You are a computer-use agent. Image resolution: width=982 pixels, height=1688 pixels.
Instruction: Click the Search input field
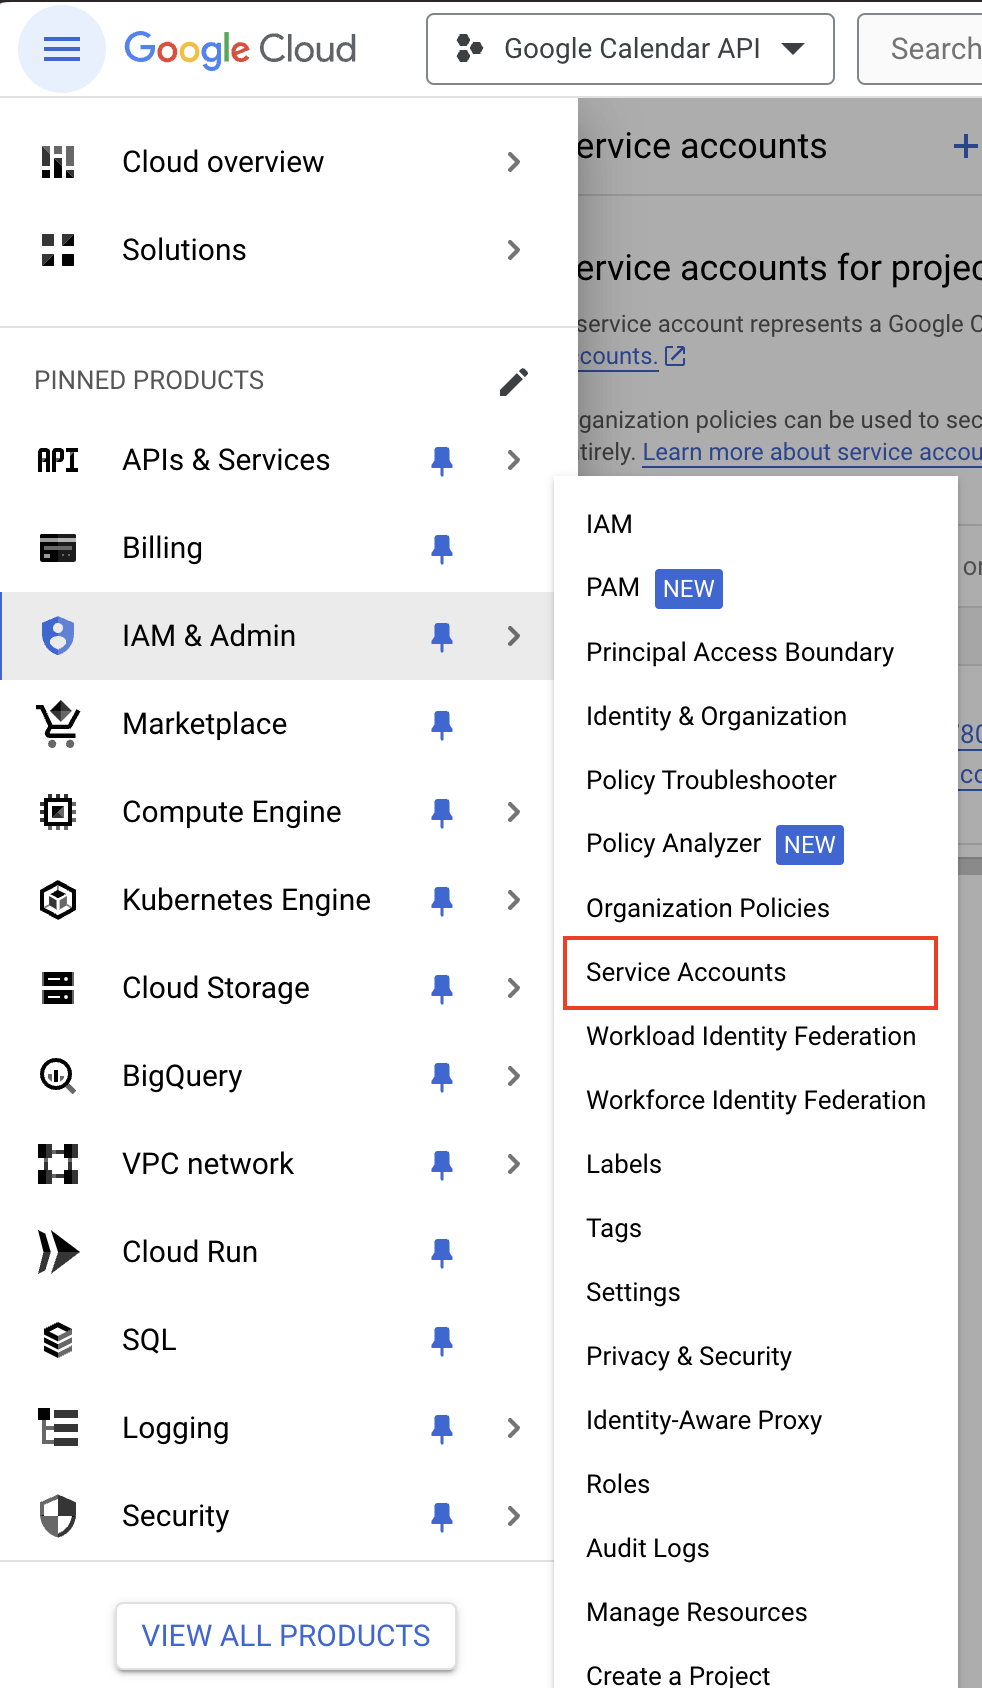pyautogui.click(x=920, y=49)
